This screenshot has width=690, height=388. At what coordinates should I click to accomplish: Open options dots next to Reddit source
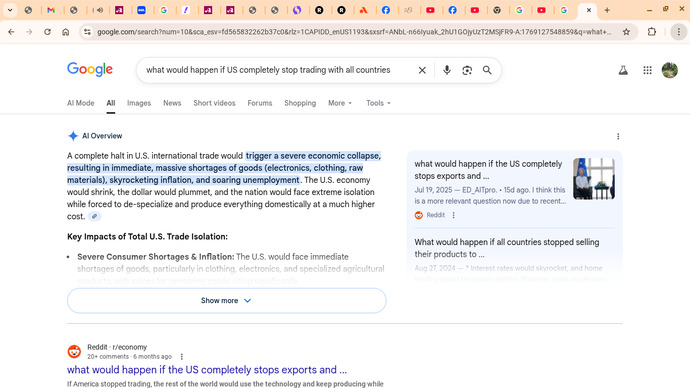453,215
